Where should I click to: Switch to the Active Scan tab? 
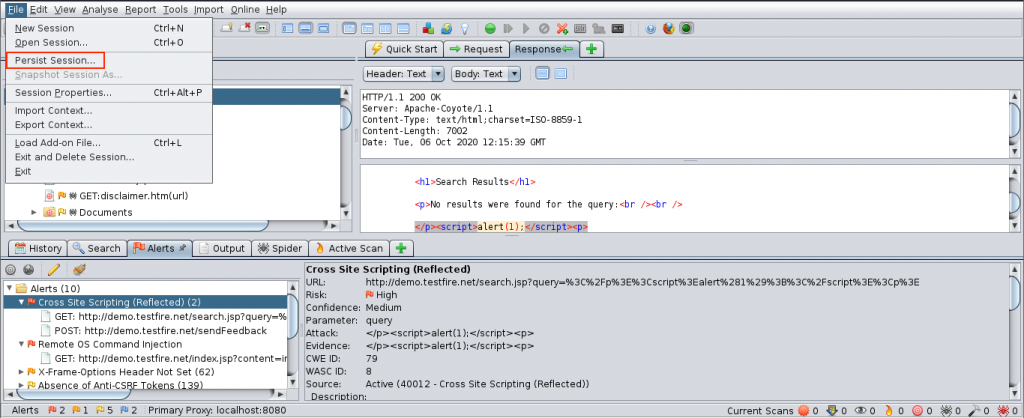[x=349, y=248]
